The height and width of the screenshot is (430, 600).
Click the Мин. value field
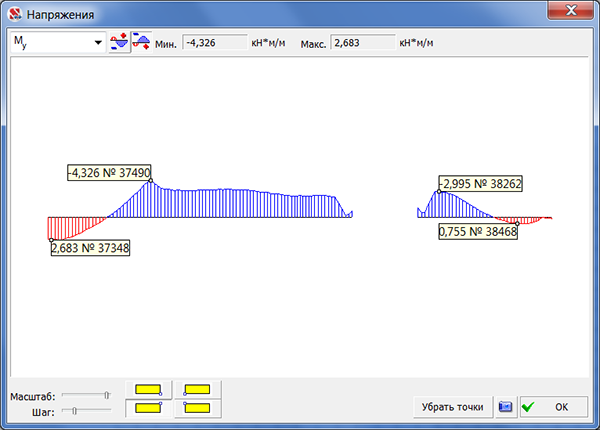pyautogui.click(x=213, y=43)
